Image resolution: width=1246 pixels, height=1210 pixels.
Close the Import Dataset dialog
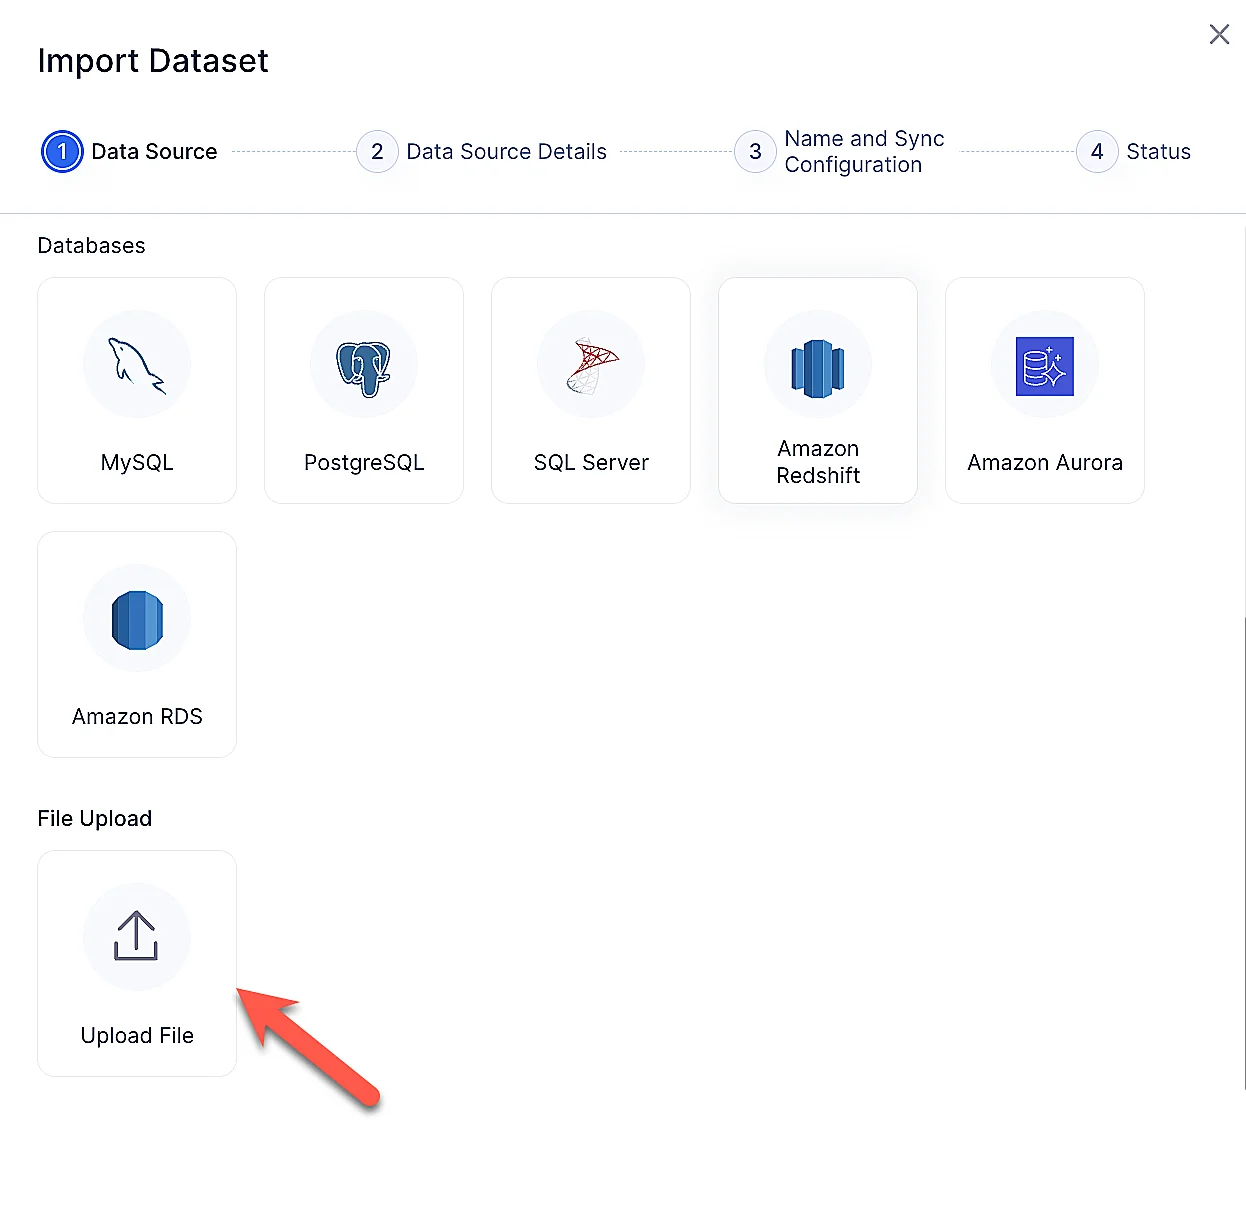click(x=1219, y=35)
